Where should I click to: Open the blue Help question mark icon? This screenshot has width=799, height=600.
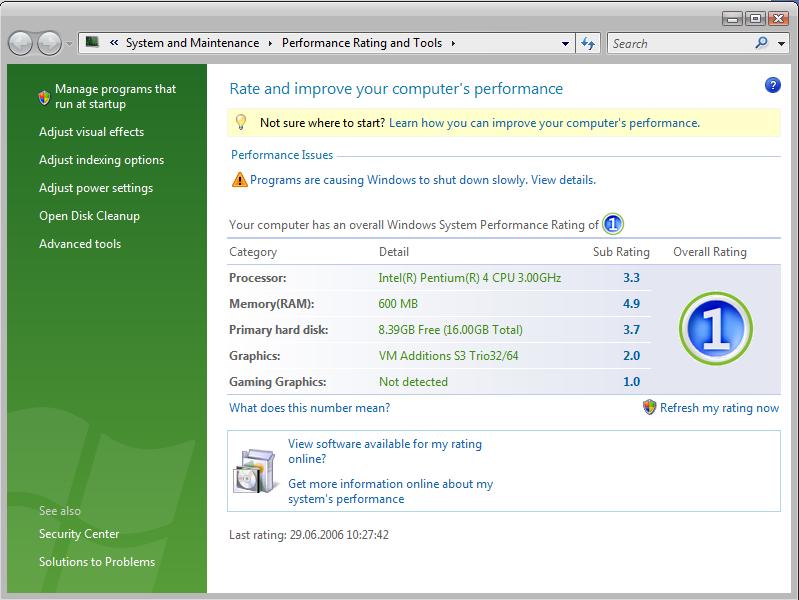point(773,85)
